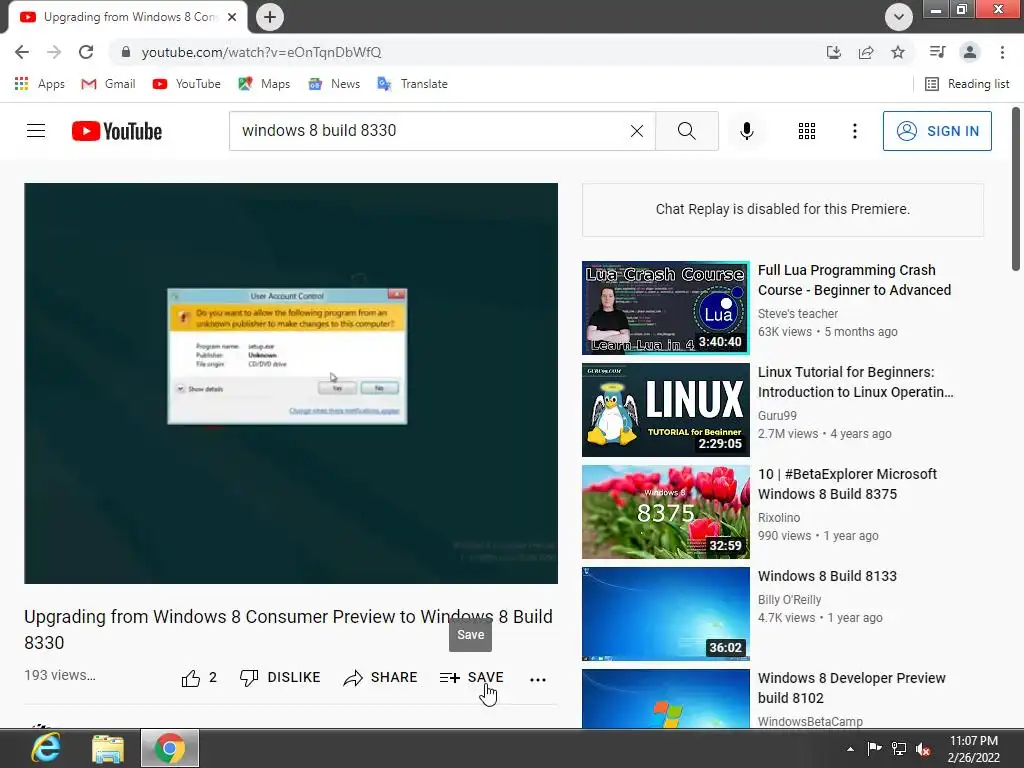The width and height of the screenshot is (1024, 768).
Task: Open the tab search dropdown arrow
Action: point(899,17)
